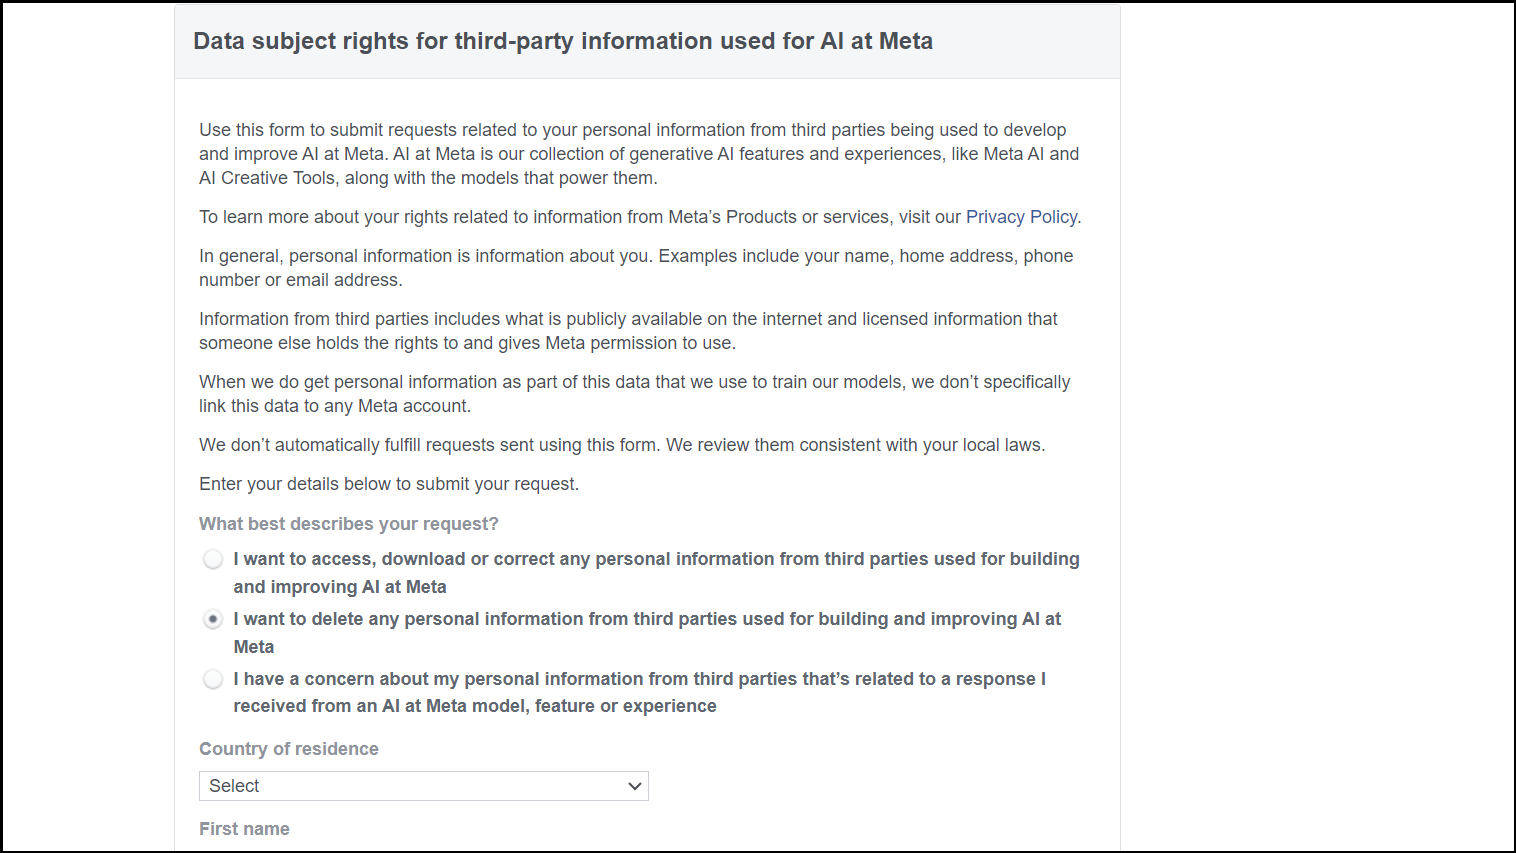Click the 'First name' field label
This screenshot has height=853, width=1516.
coord(244,829)
